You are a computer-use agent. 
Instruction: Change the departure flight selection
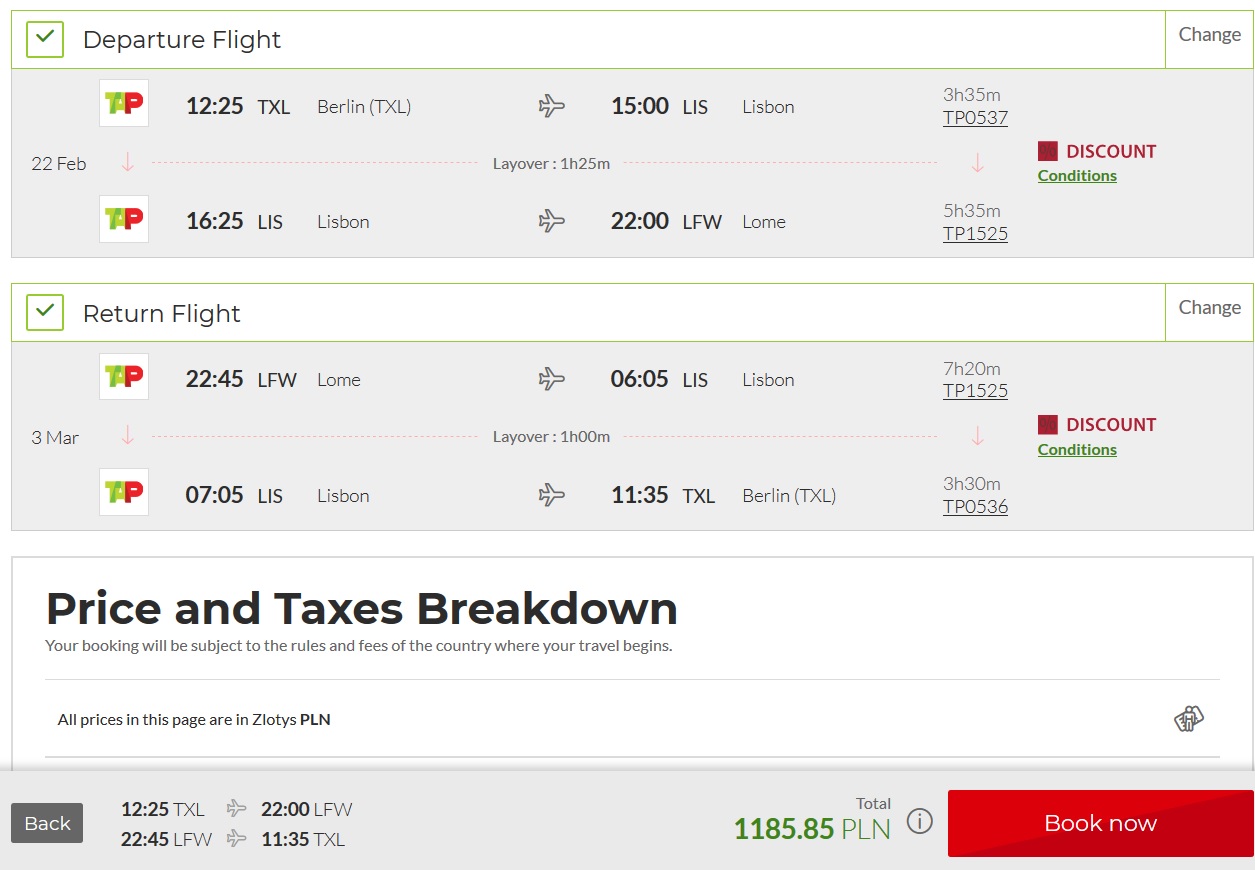tap(1209, 35)
